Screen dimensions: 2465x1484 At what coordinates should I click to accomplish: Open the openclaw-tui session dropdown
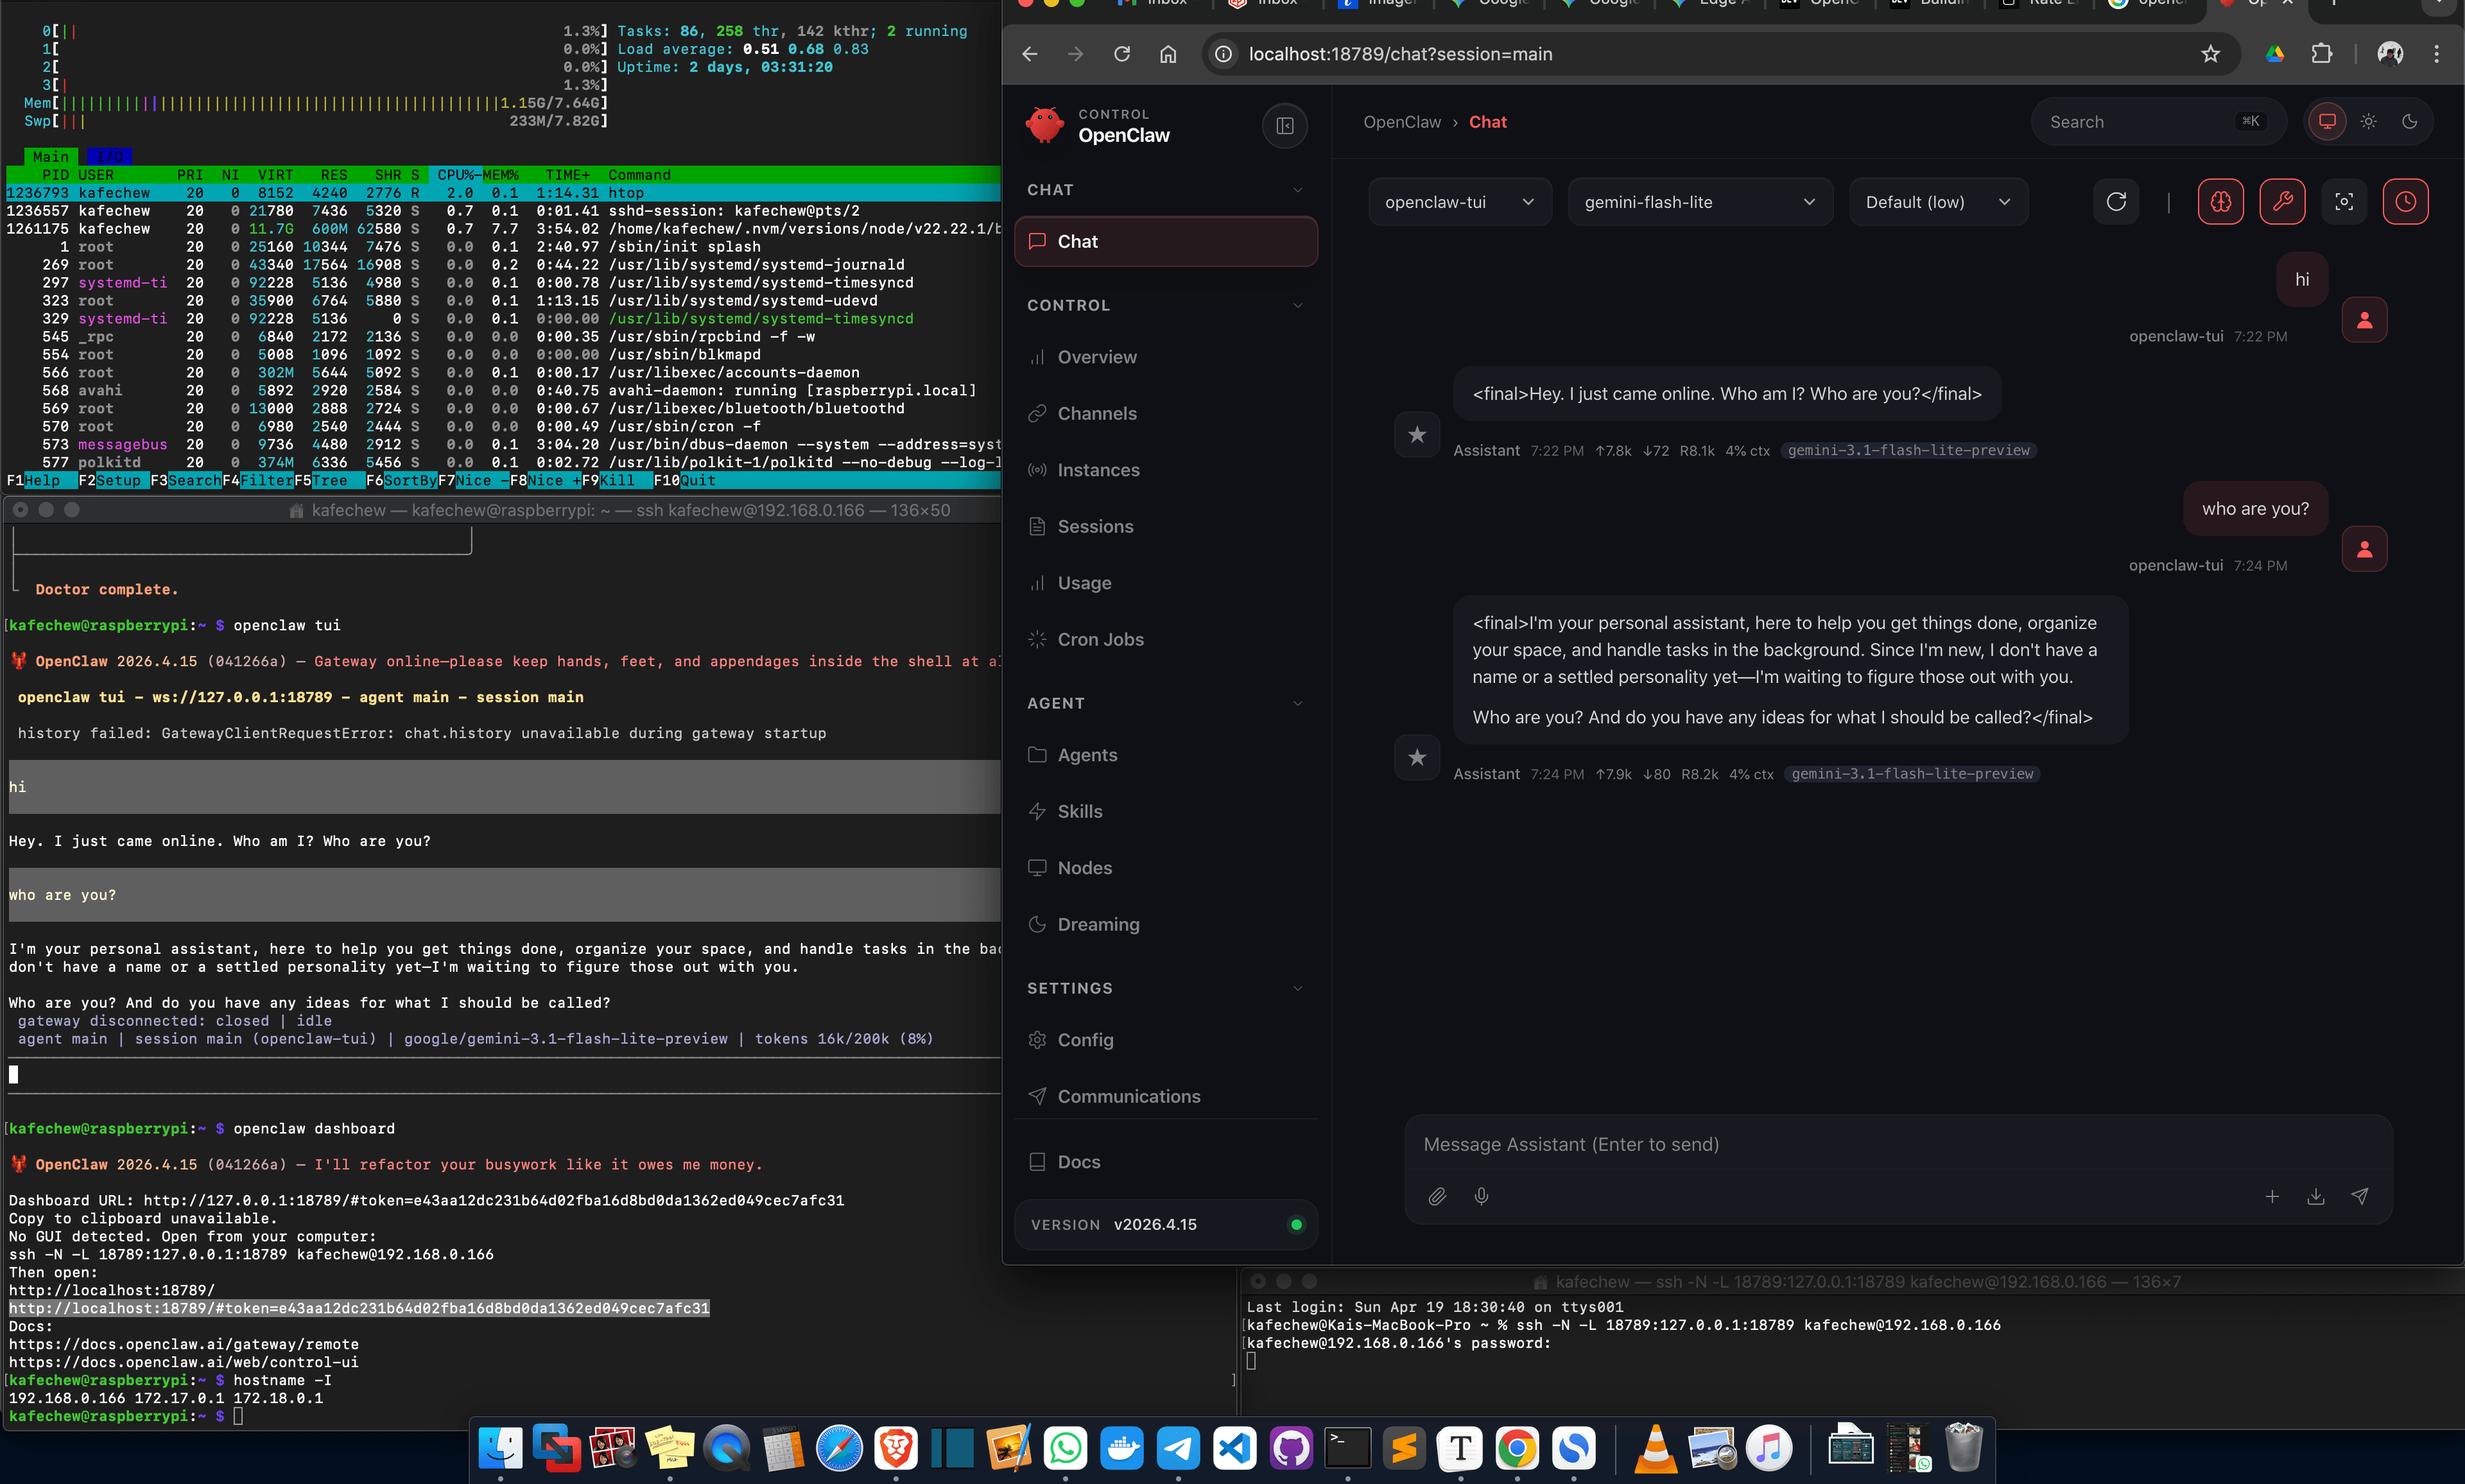tap(1460, 202)
